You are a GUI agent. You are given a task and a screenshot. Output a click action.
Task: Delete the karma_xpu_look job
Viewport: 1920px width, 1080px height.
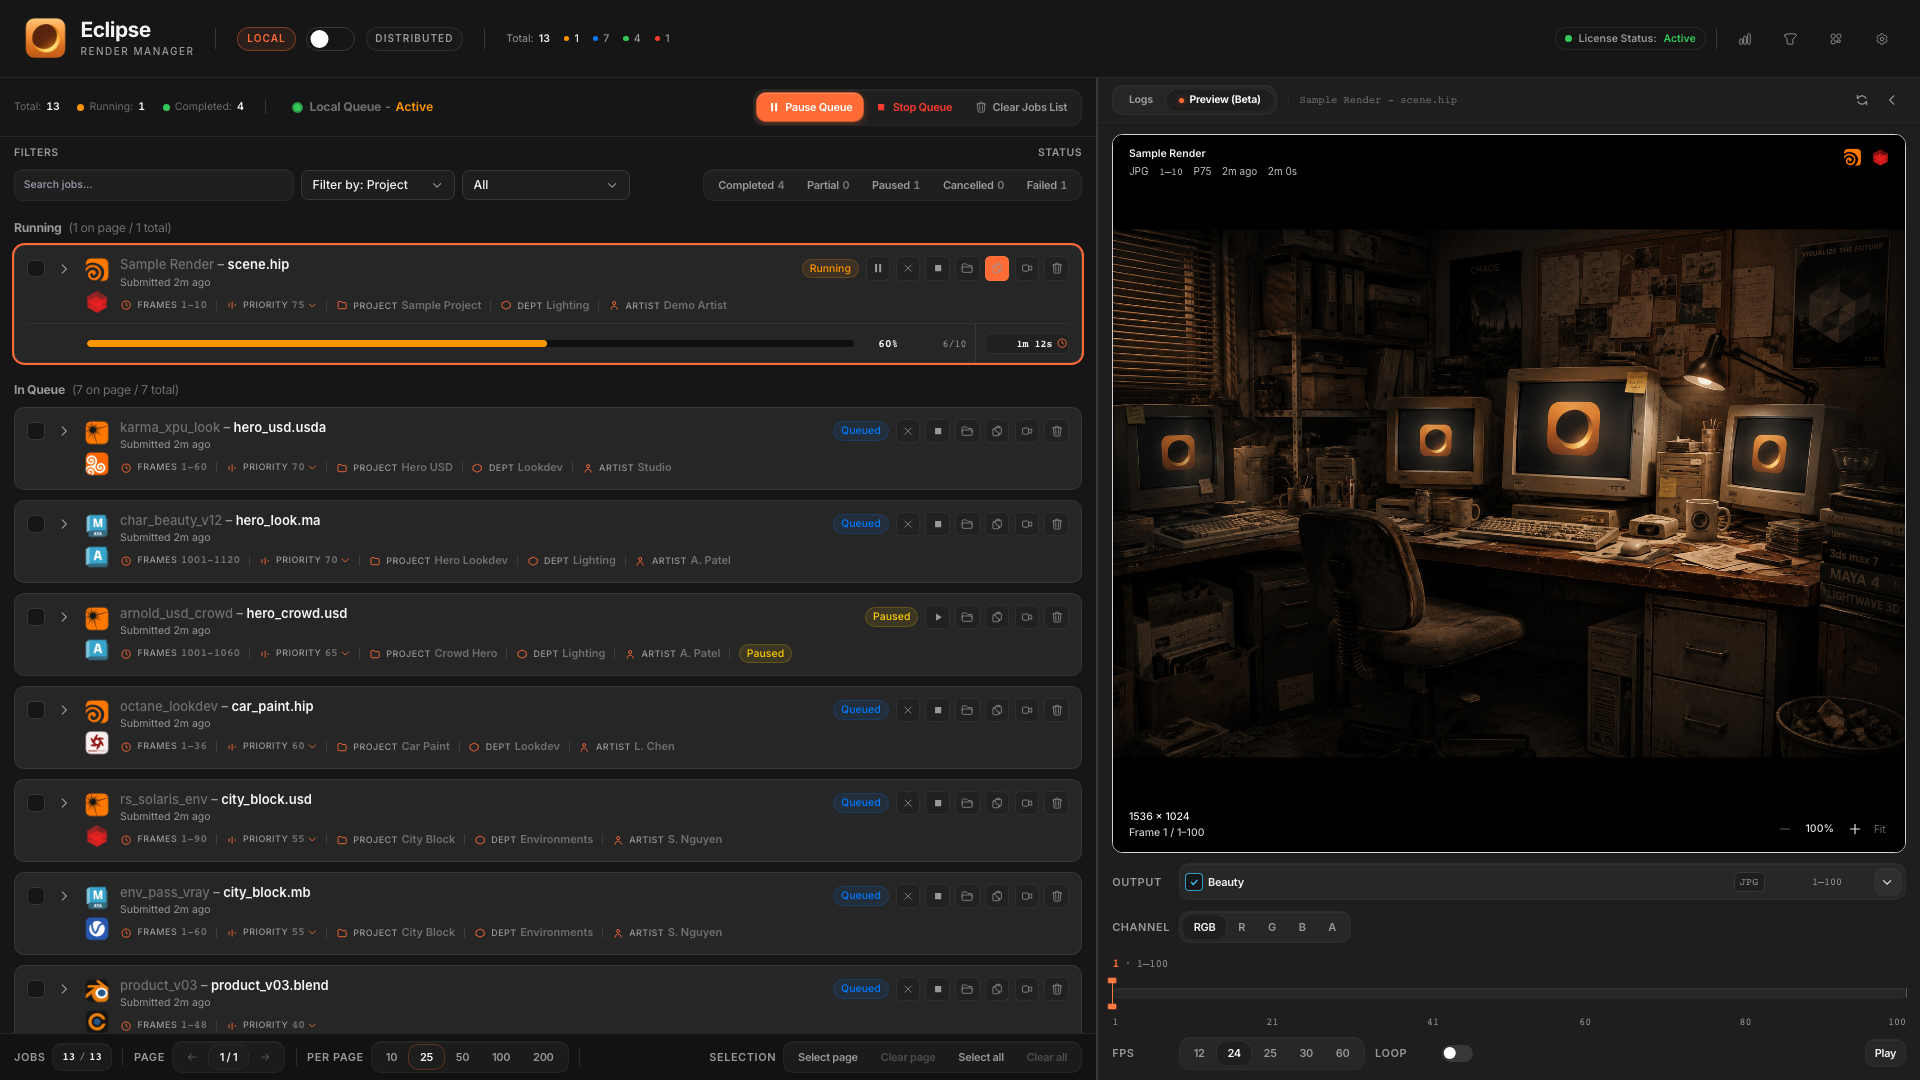tap(1057, 431)
